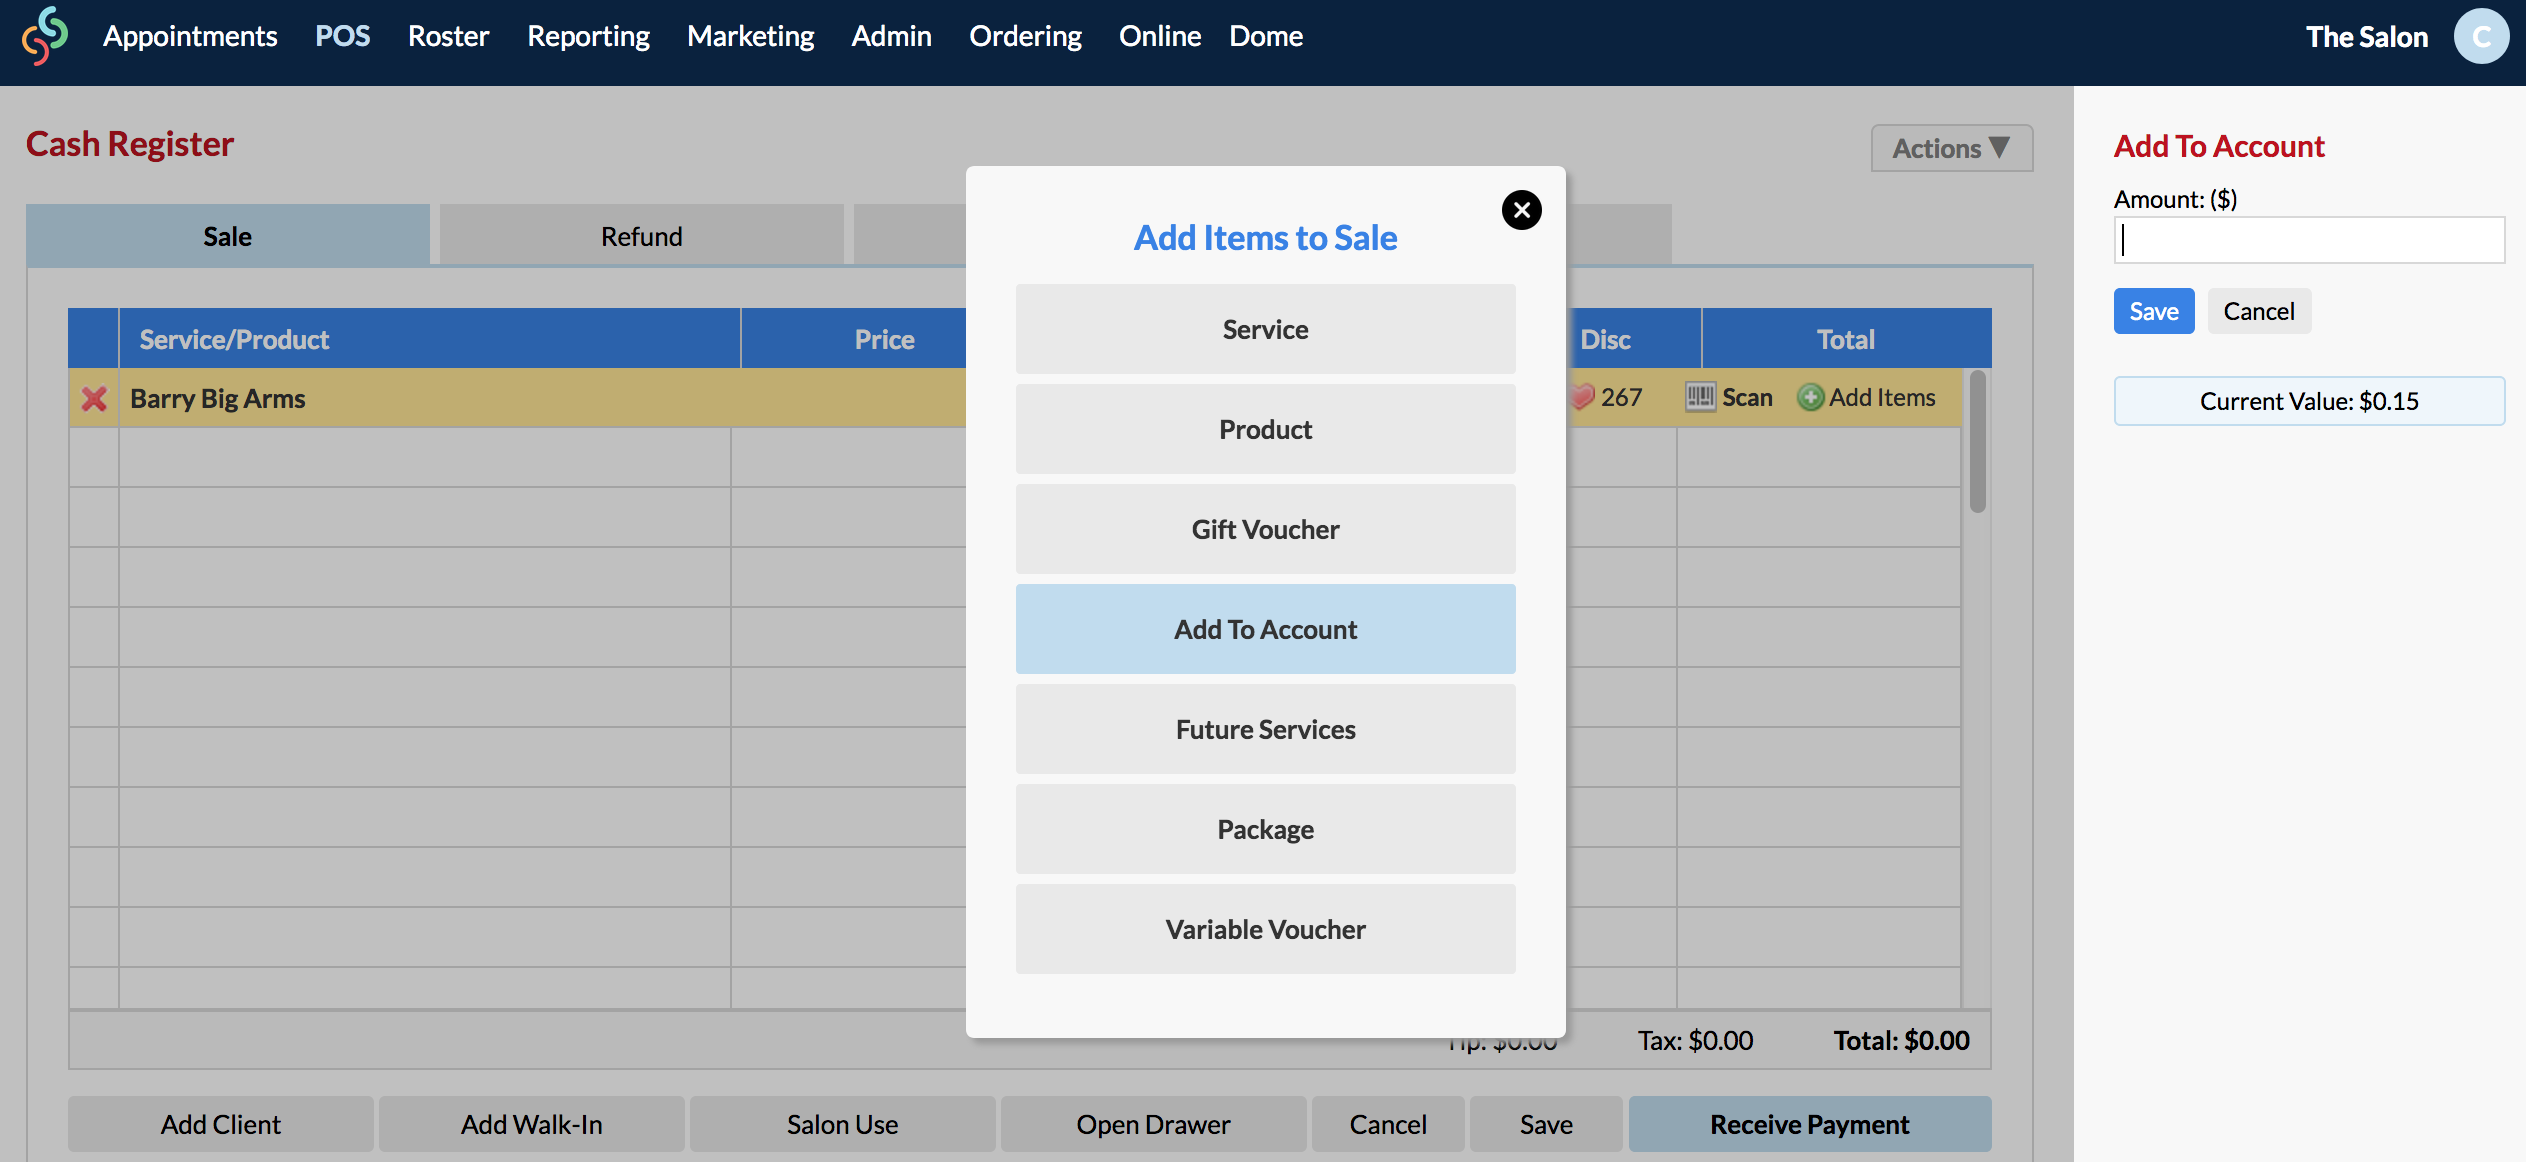Click the Barry Big Arms client name
The width and height of the screenshot is (2526, 1162).
[x=218, y=398]
